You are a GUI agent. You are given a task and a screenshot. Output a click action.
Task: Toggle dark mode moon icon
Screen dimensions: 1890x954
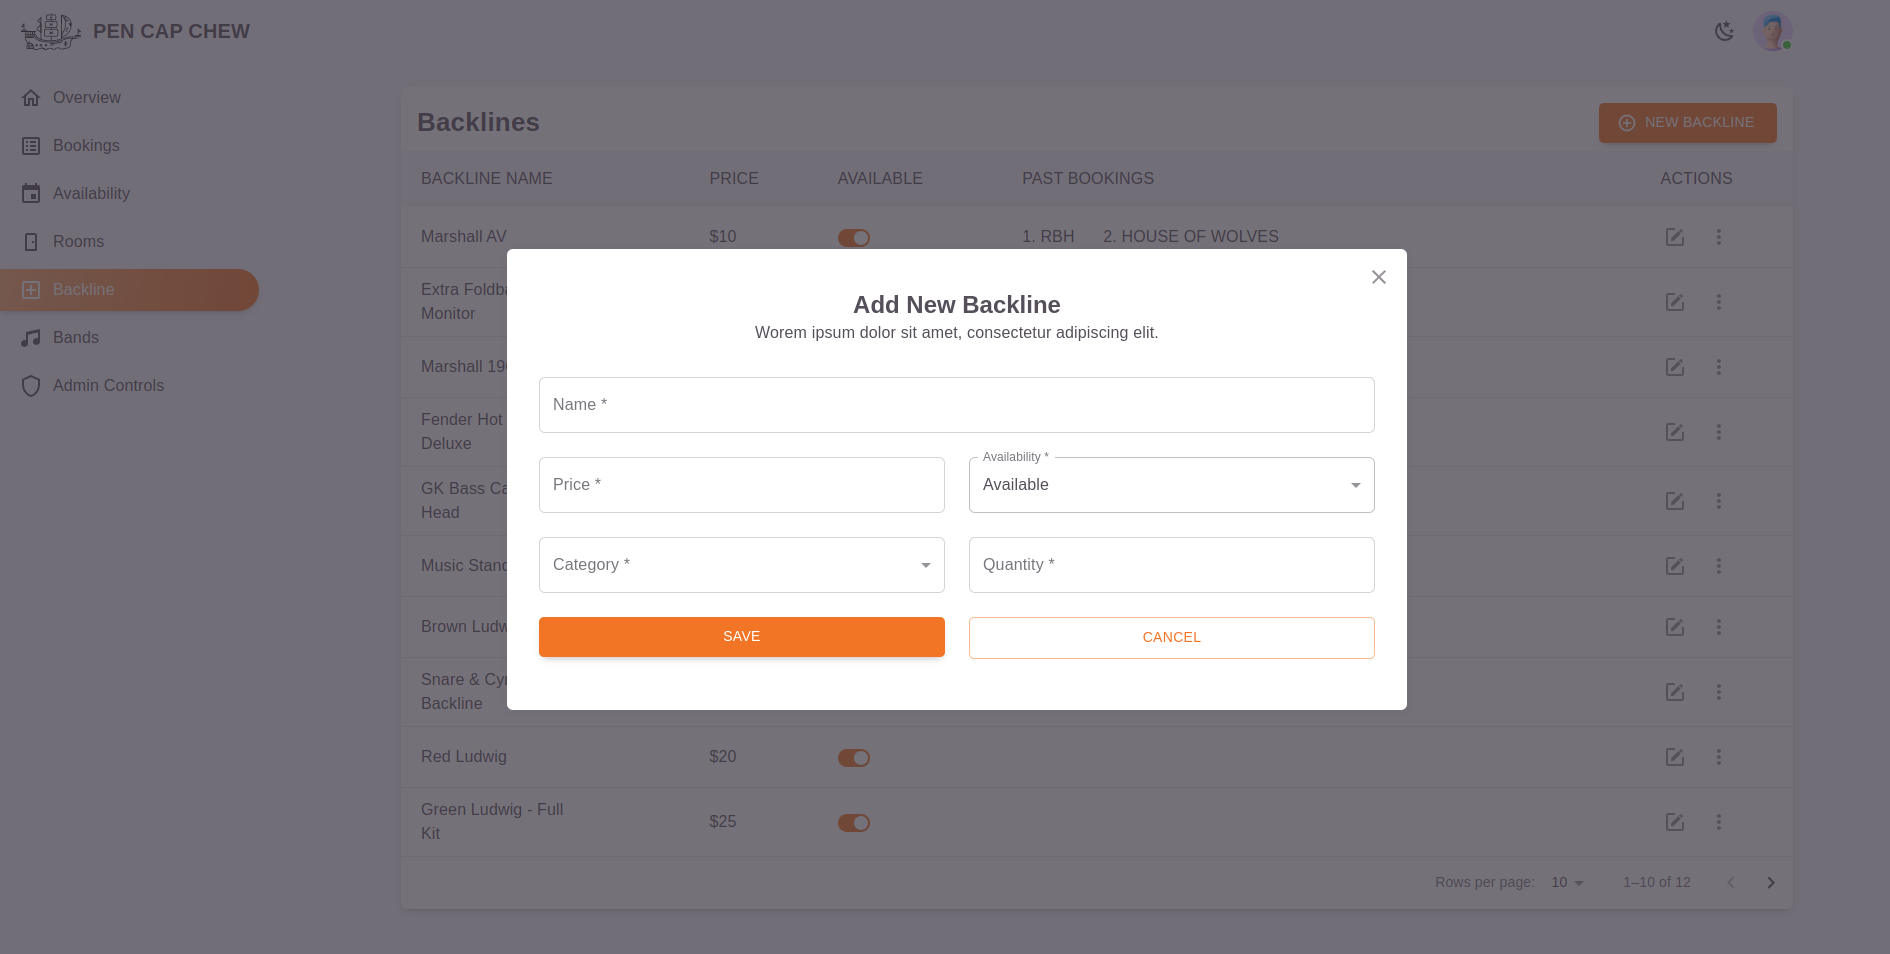point(1724,32)
